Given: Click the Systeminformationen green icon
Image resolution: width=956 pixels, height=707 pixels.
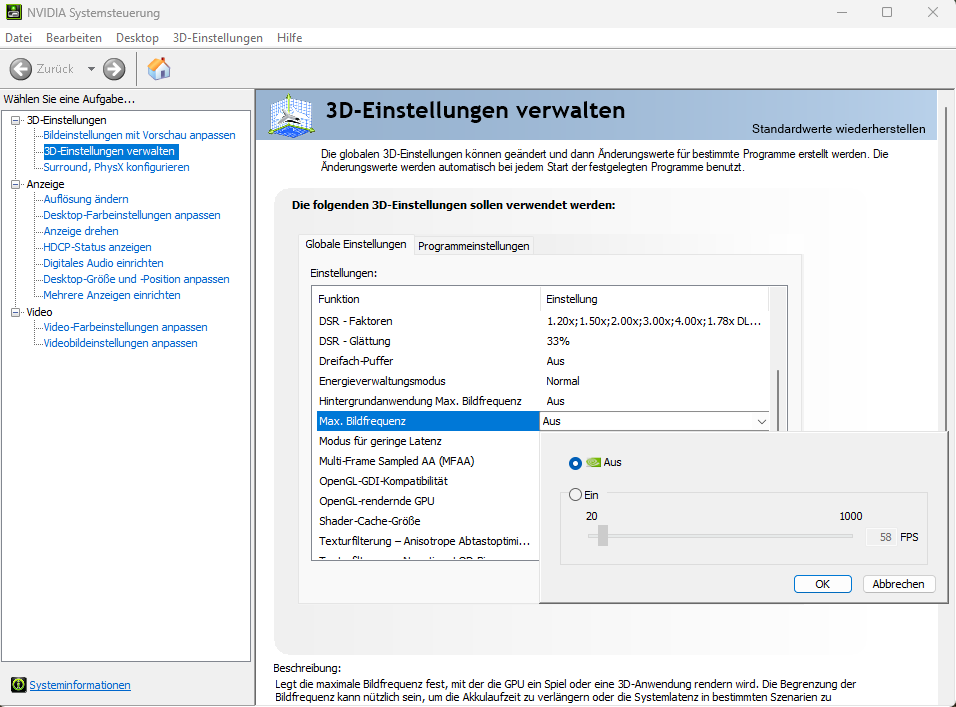Looking at the screenshot, I should [19, 684].
